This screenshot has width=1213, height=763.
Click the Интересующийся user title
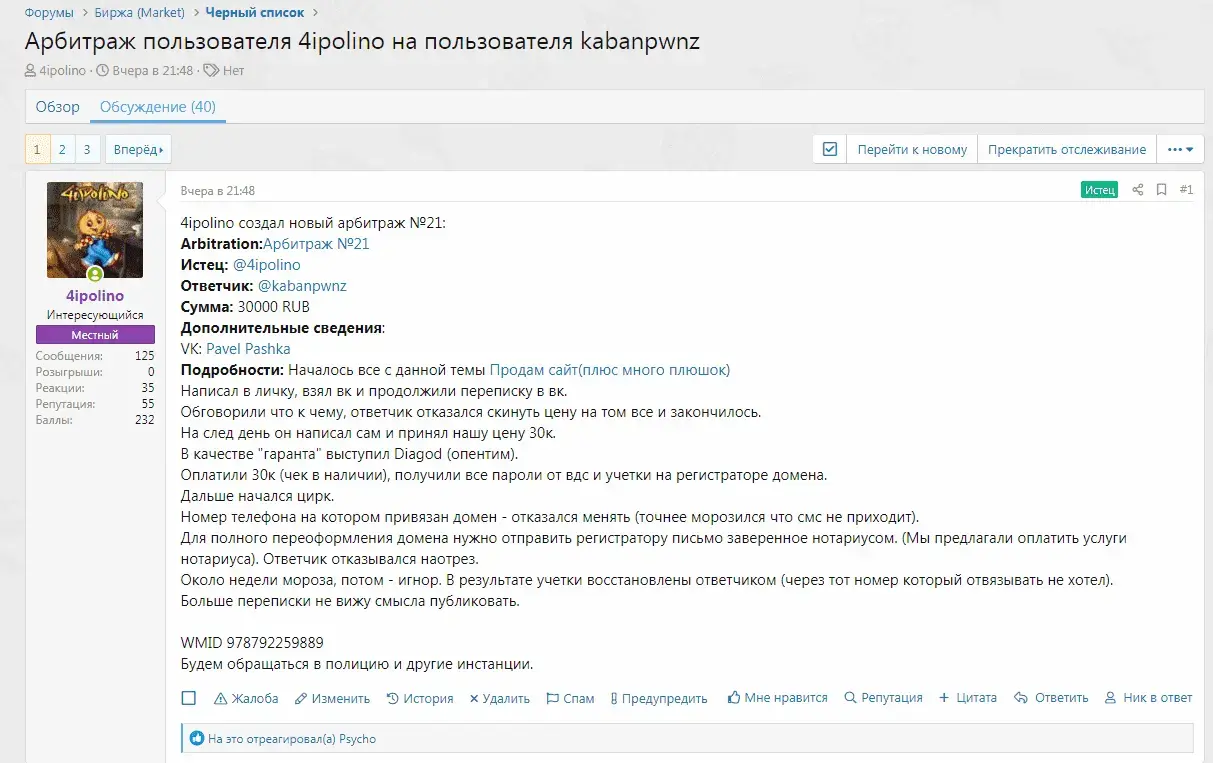tap(95, 315)
